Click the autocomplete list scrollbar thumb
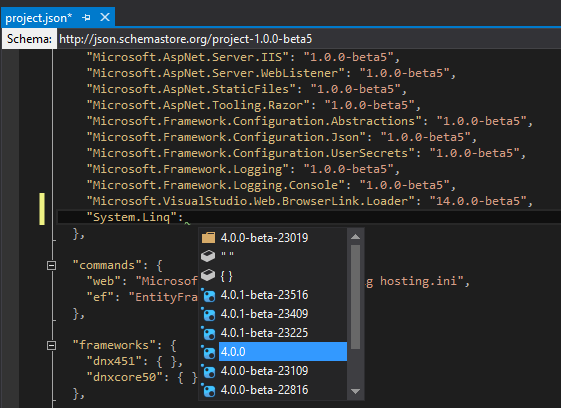 click(x=355, y=297)
